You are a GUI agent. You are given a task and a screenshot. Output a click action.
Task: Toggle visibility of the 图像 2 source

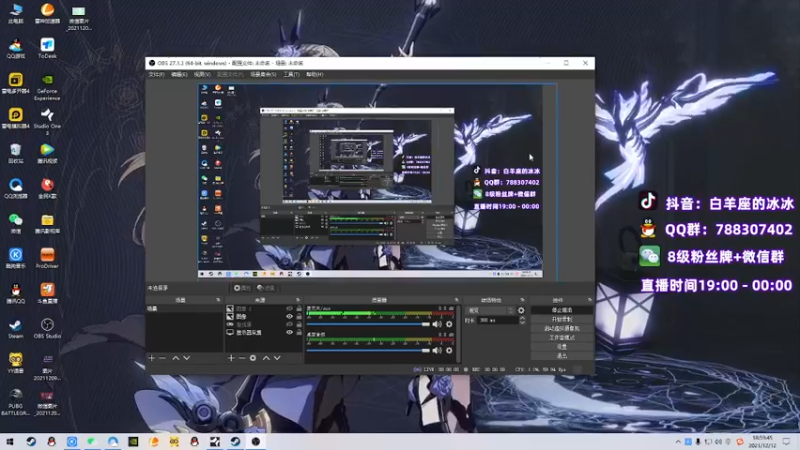[289, 309]
